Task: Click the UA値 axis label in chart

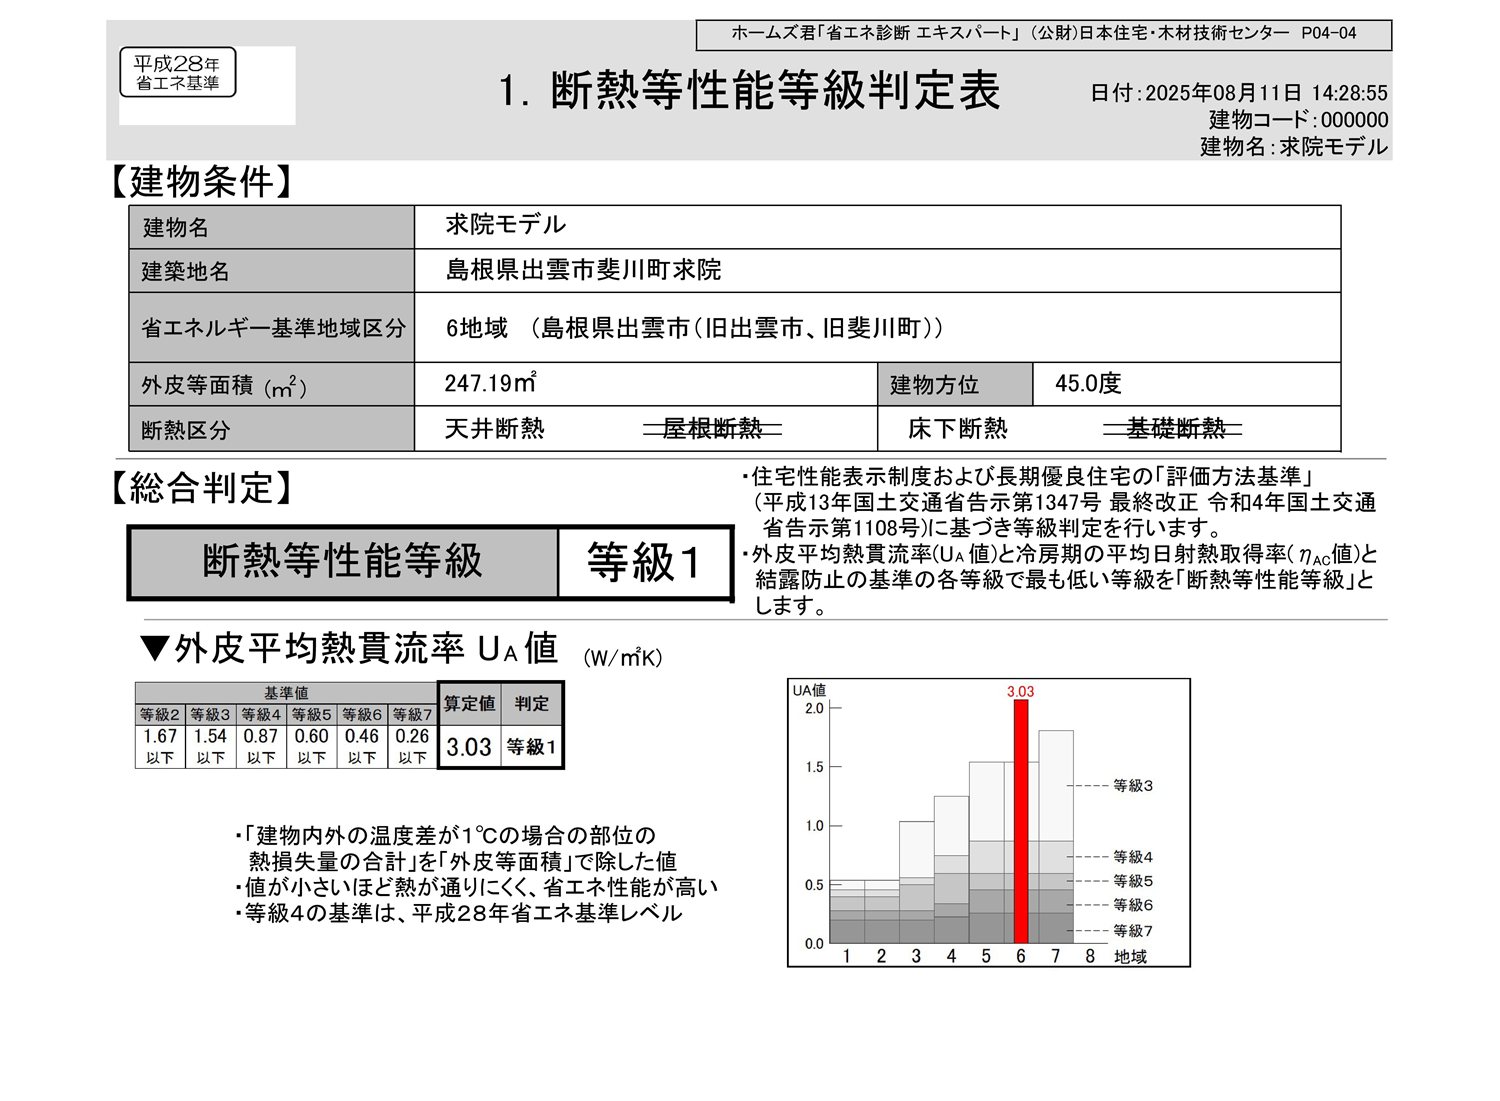Action: [809, 690]
